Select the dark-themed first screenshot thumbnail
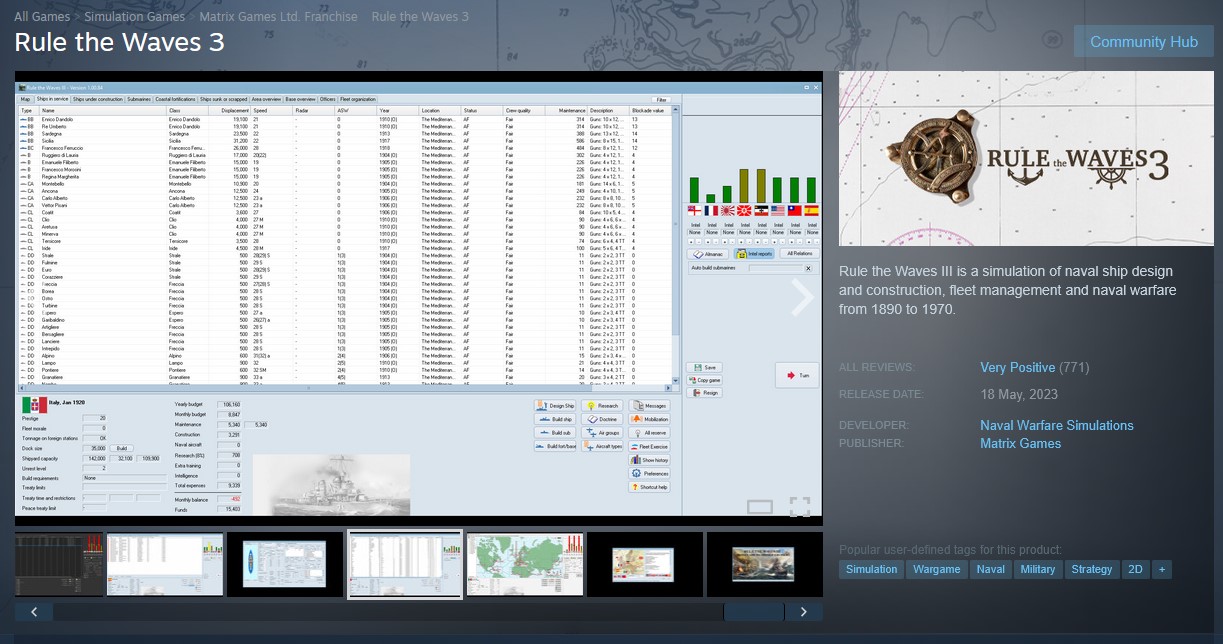1223x644 pixels. 59,564
